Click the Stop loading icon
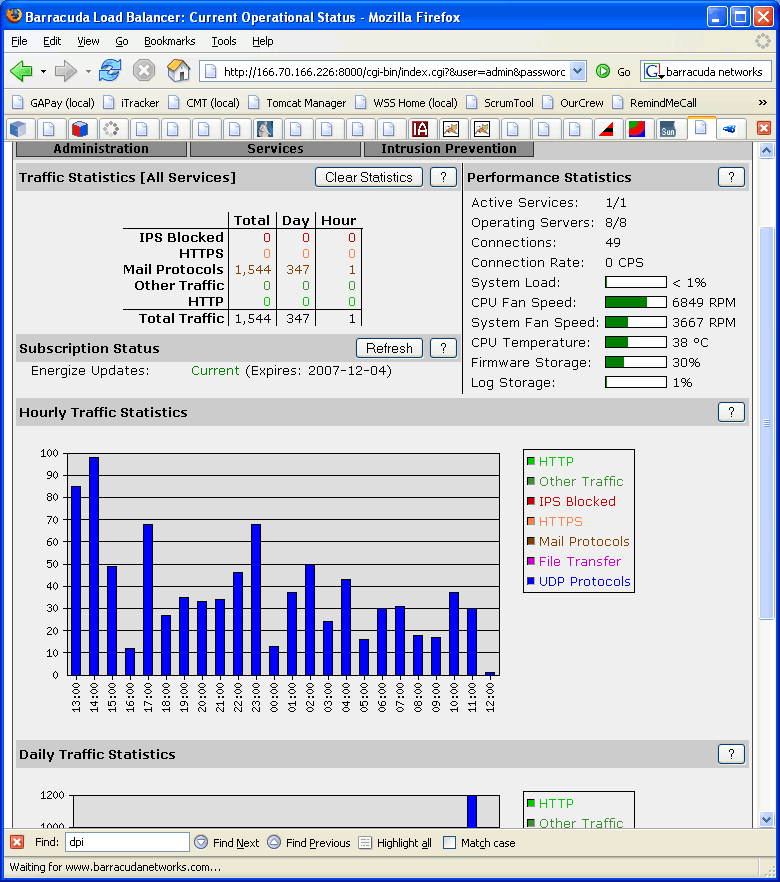Image resolution: width=780 pixels, height=882 pixels. 144,71
